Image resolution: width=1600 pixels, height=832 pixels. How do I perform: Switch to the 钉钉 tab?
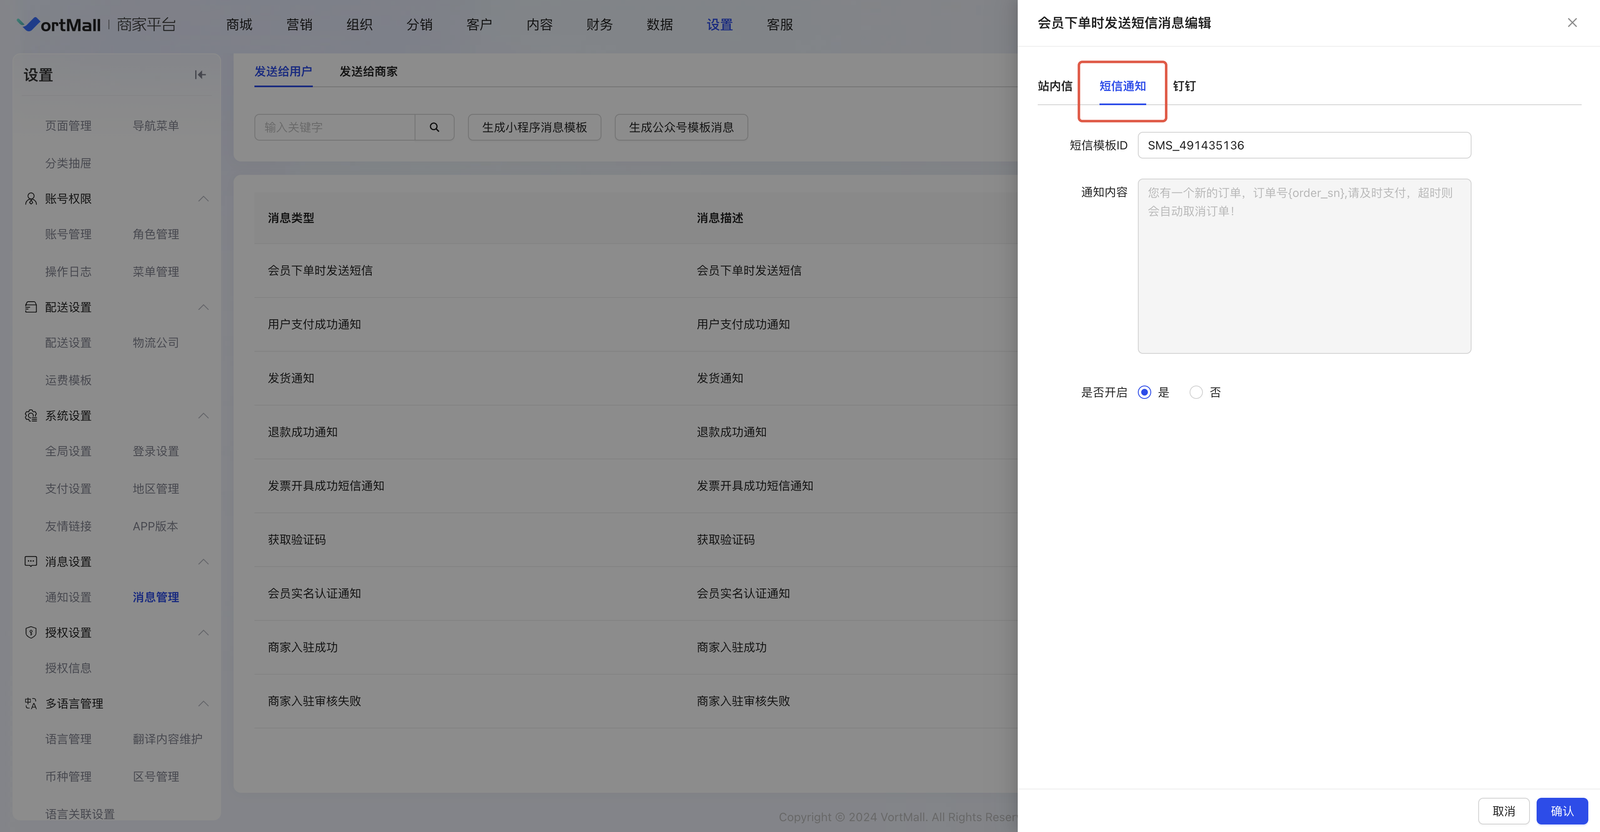[1184, 86]
